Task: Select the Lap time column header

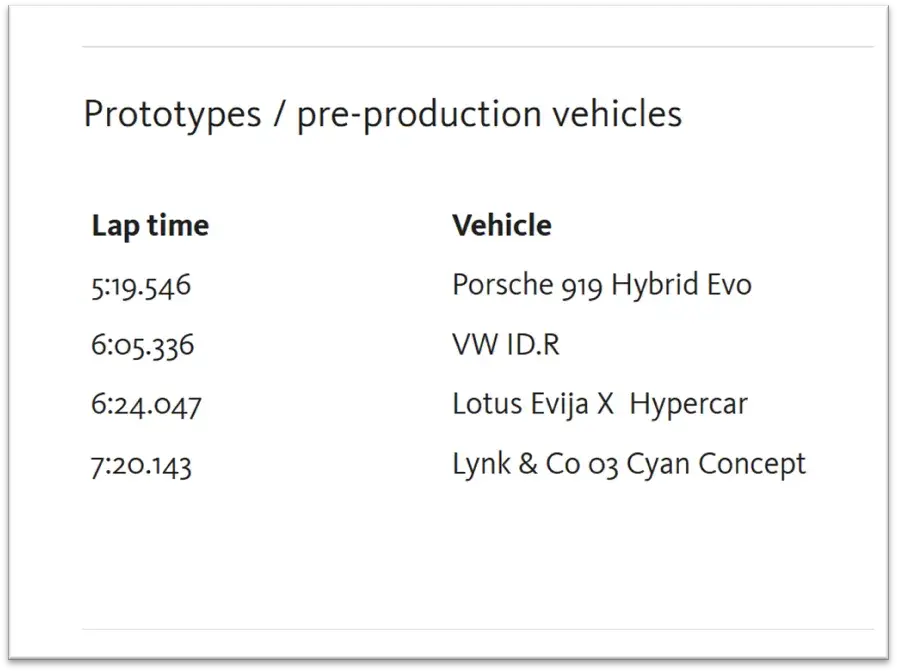Action: coord(150,226)
